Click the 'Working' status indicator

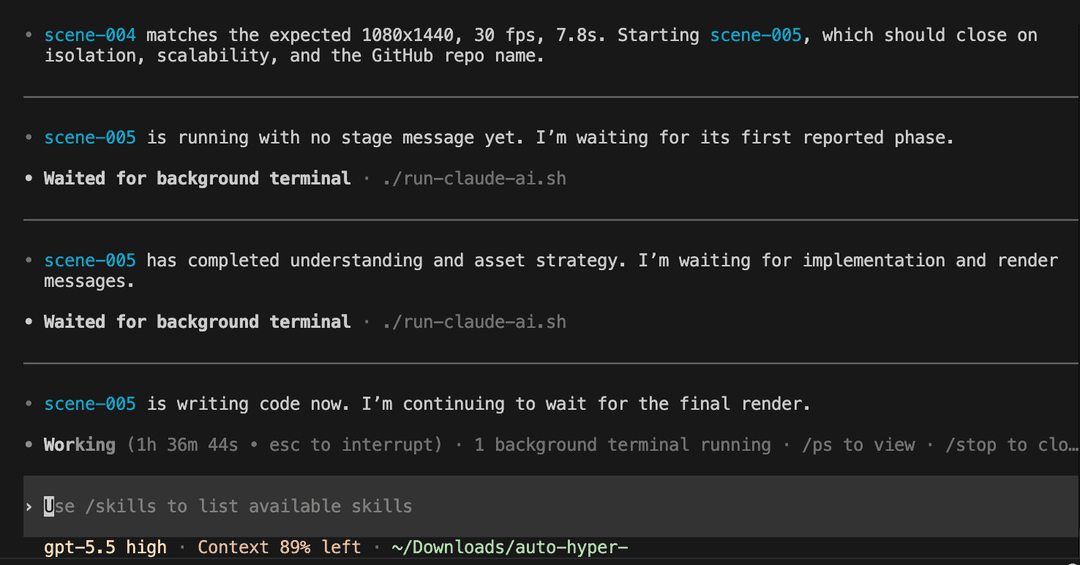point(80,445)
